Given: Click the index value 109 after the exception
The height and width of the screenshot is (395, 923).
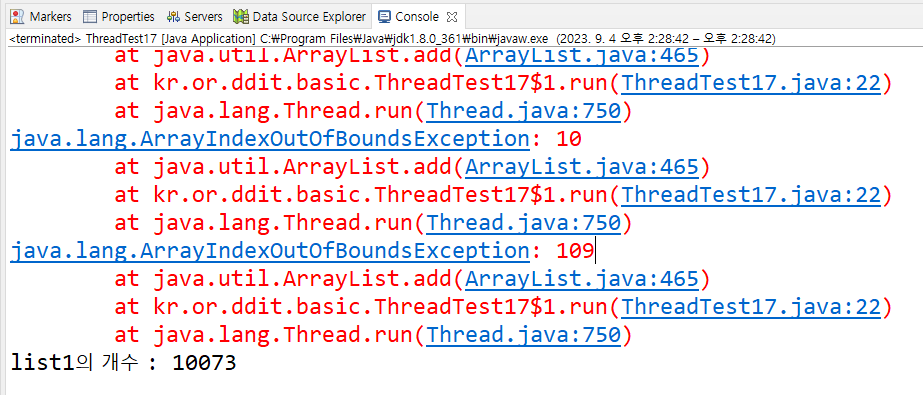Looking at the screenshot, I should coord(575,251).
